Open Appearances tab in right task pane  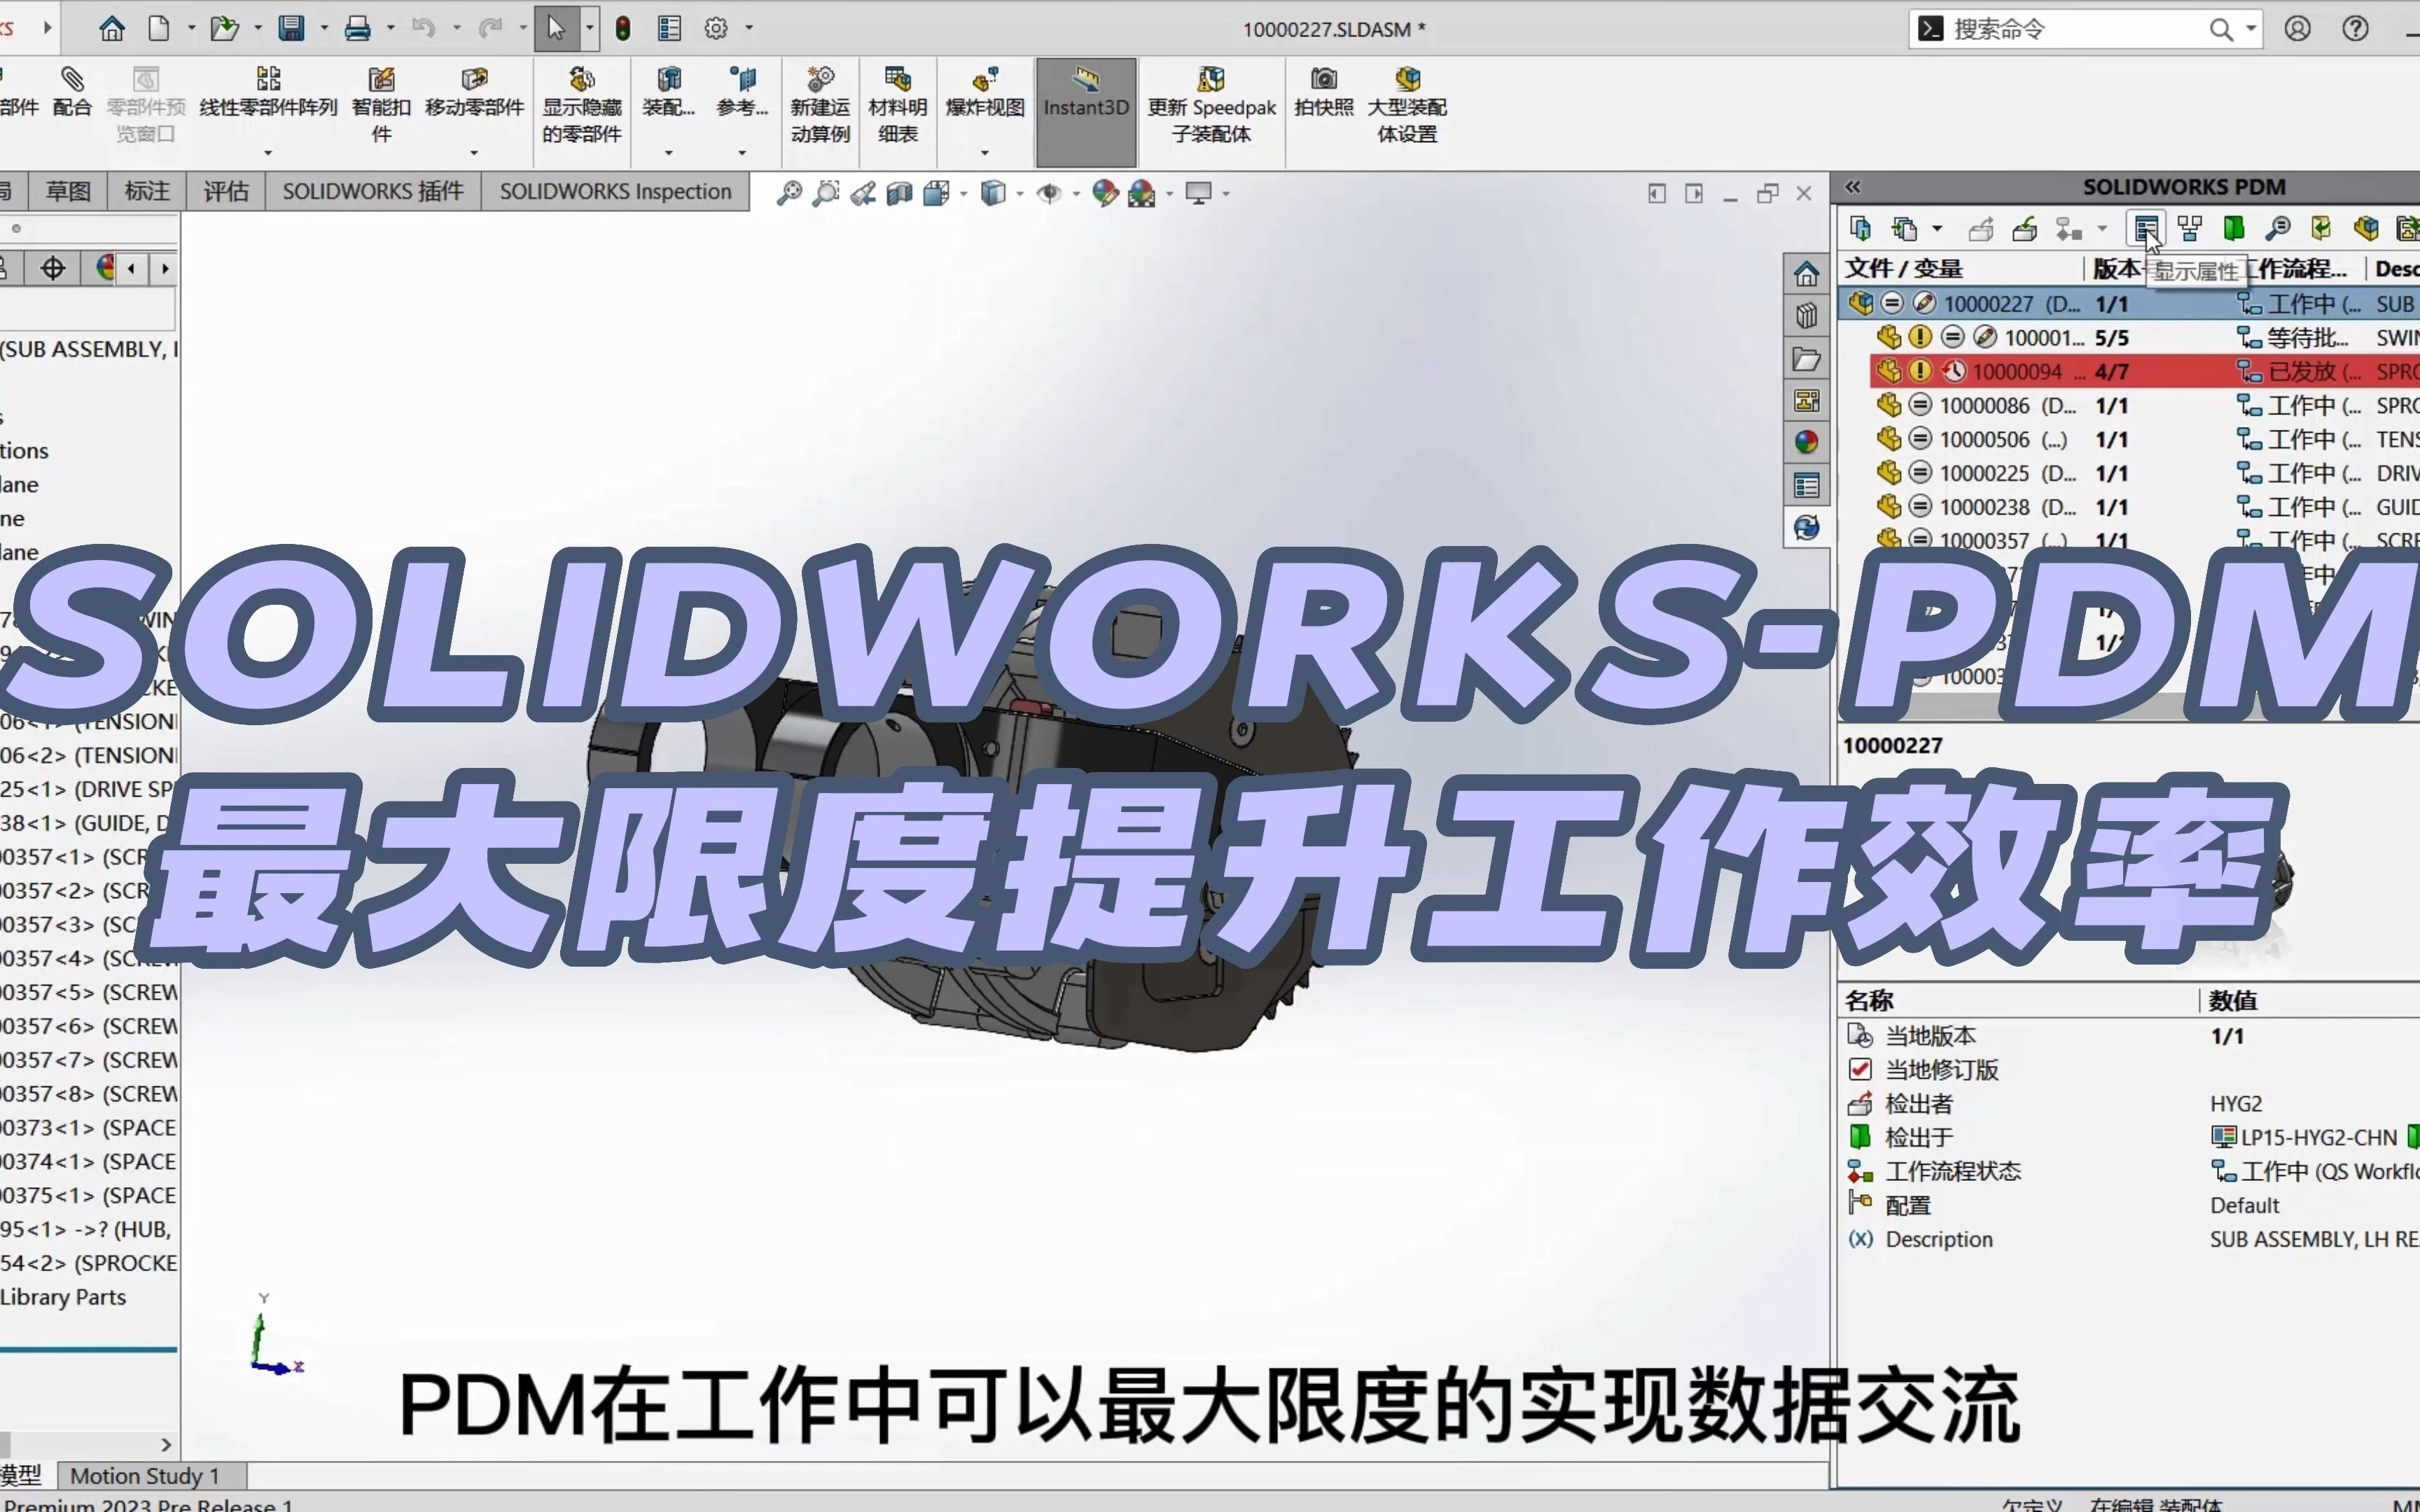[x=1806, y=442]
